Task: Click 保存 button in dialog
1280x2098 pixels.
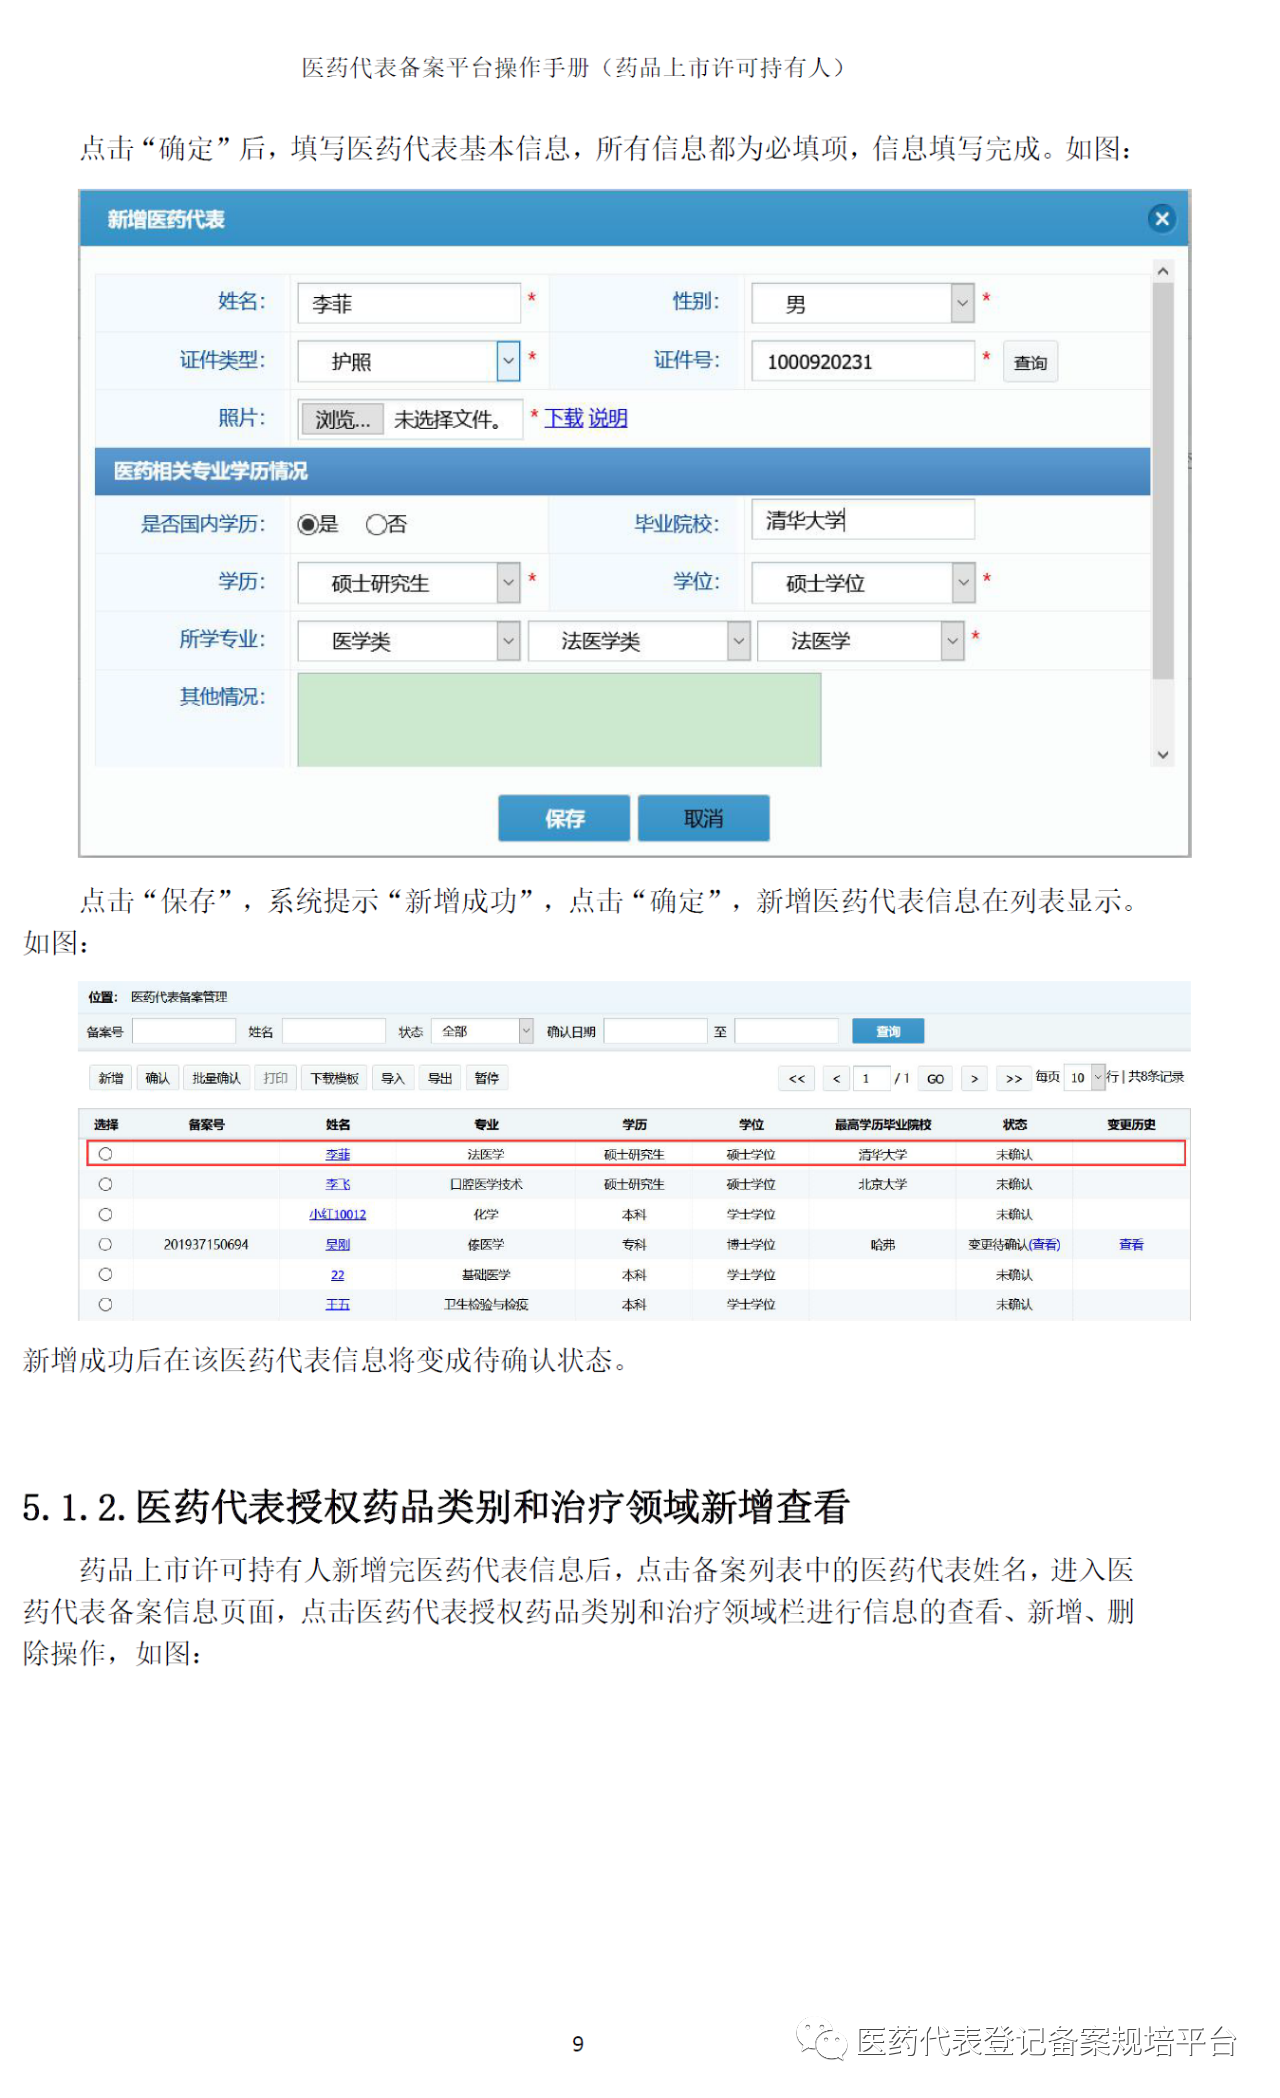Action: tap(564, 818)
